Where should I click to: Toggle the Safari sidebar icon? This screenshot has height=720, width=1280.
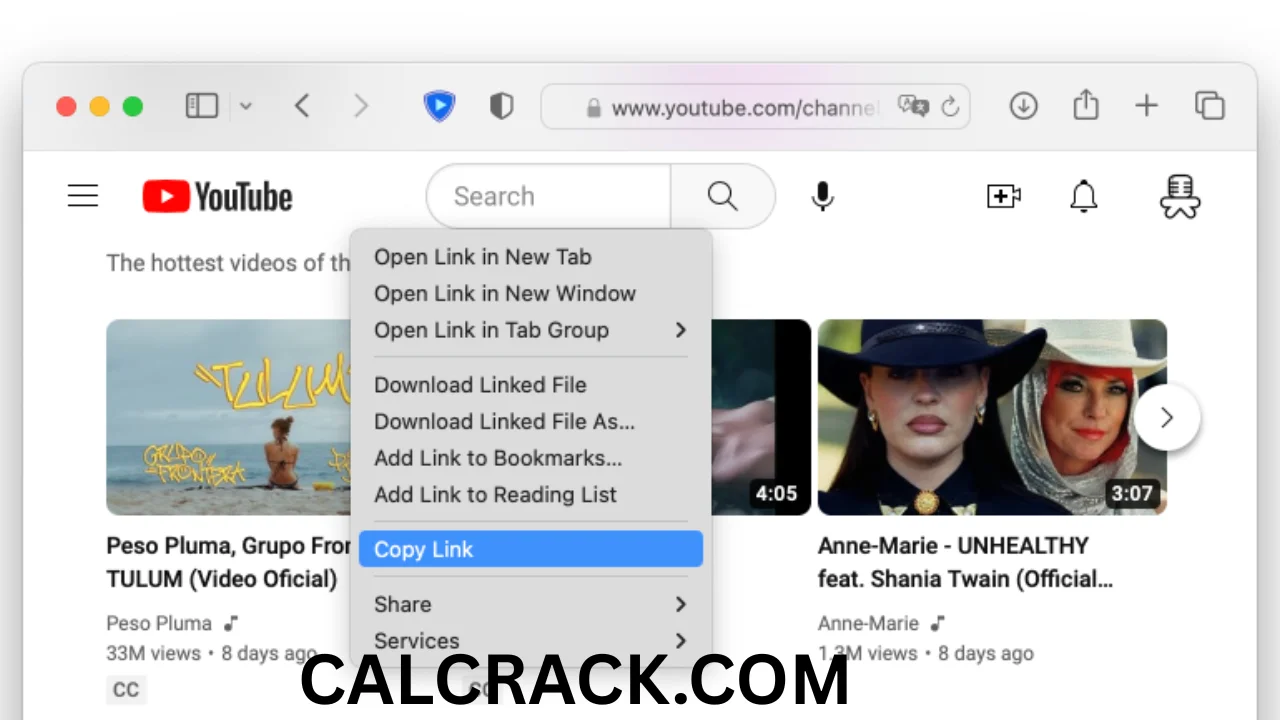(202, 105)
